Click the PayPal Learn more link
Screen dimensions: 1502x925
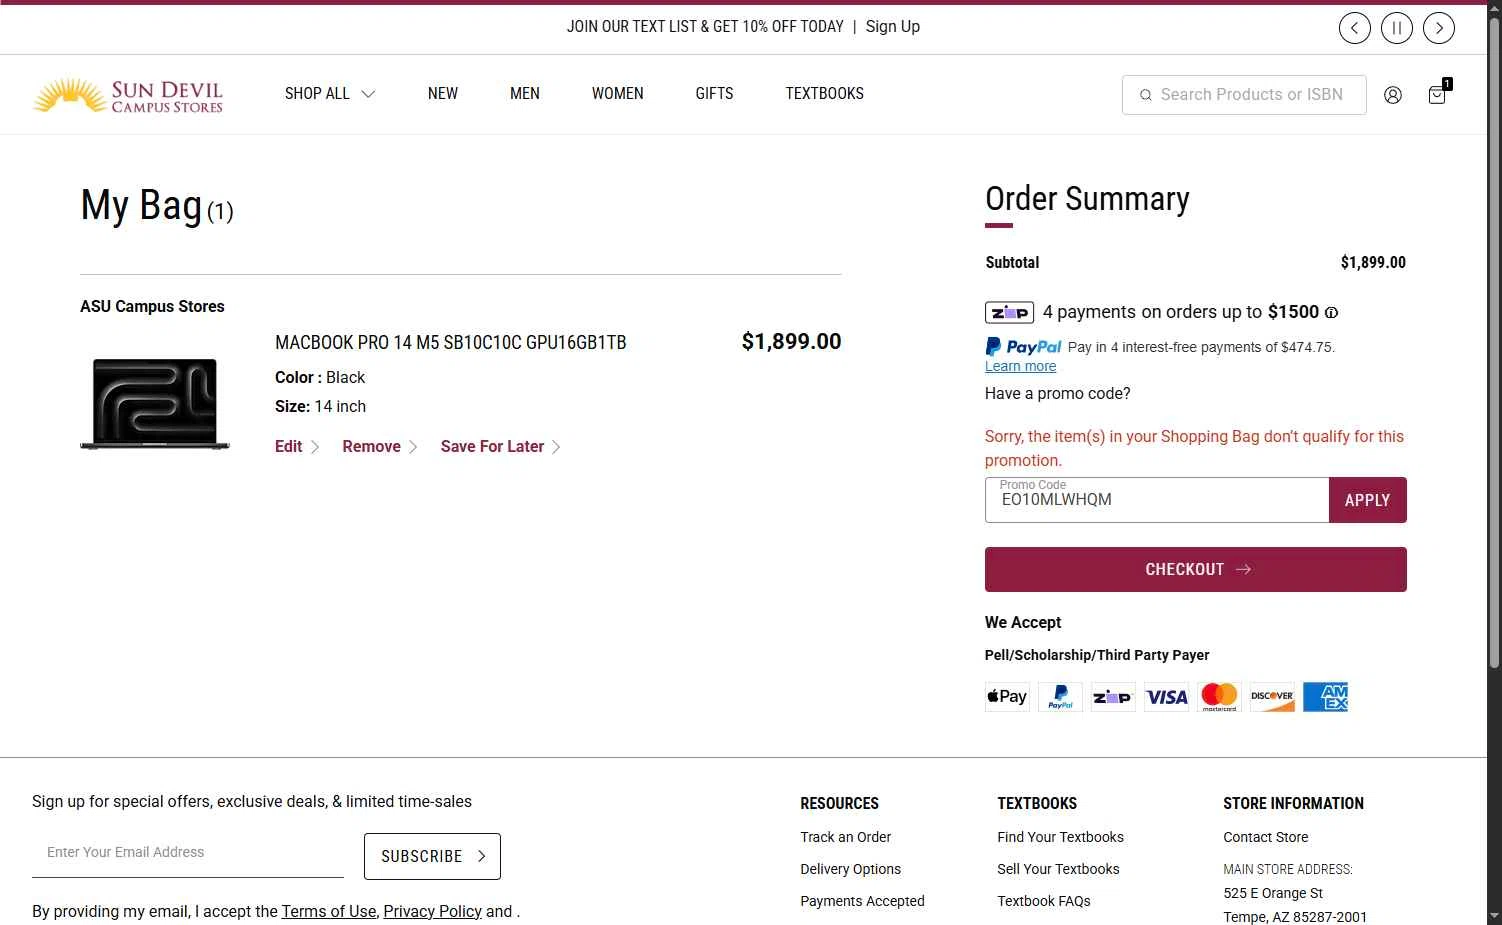[1020, 366]
